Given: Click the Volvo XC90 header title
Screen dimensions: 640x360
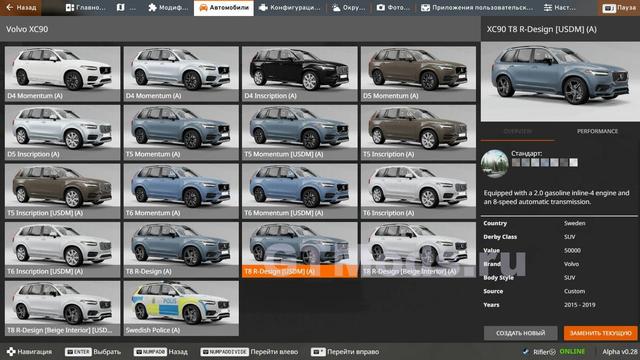Looking at the screenshot, I should pos(27,29).
